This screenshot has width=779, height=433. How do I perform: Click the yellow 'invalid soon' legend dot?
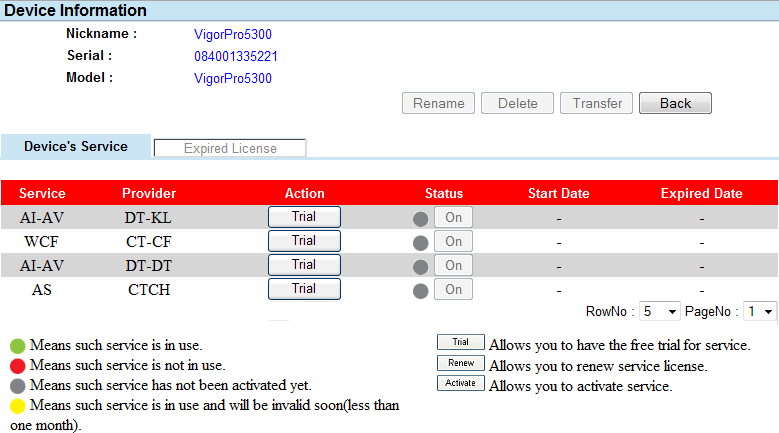(17, 406)
